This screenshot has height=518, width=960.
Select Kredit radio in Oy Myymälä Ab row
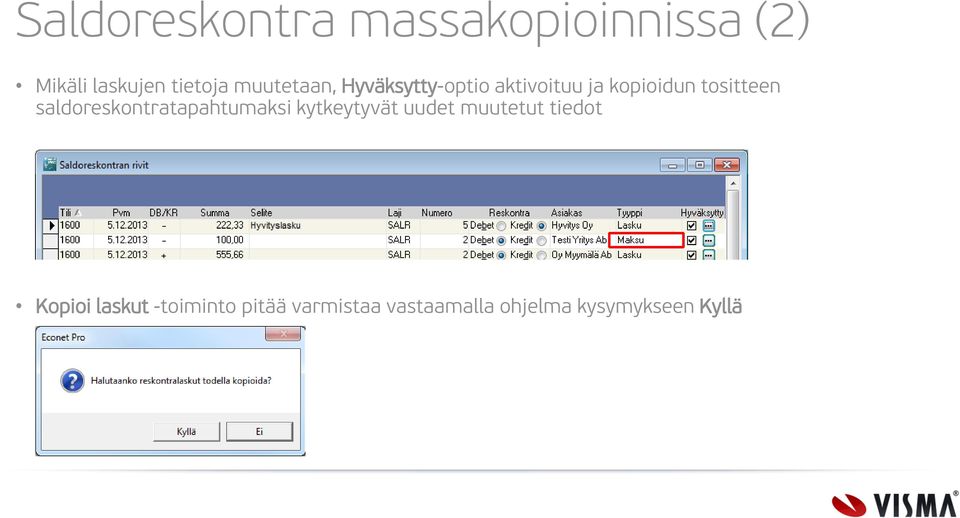tap(541, 255)
